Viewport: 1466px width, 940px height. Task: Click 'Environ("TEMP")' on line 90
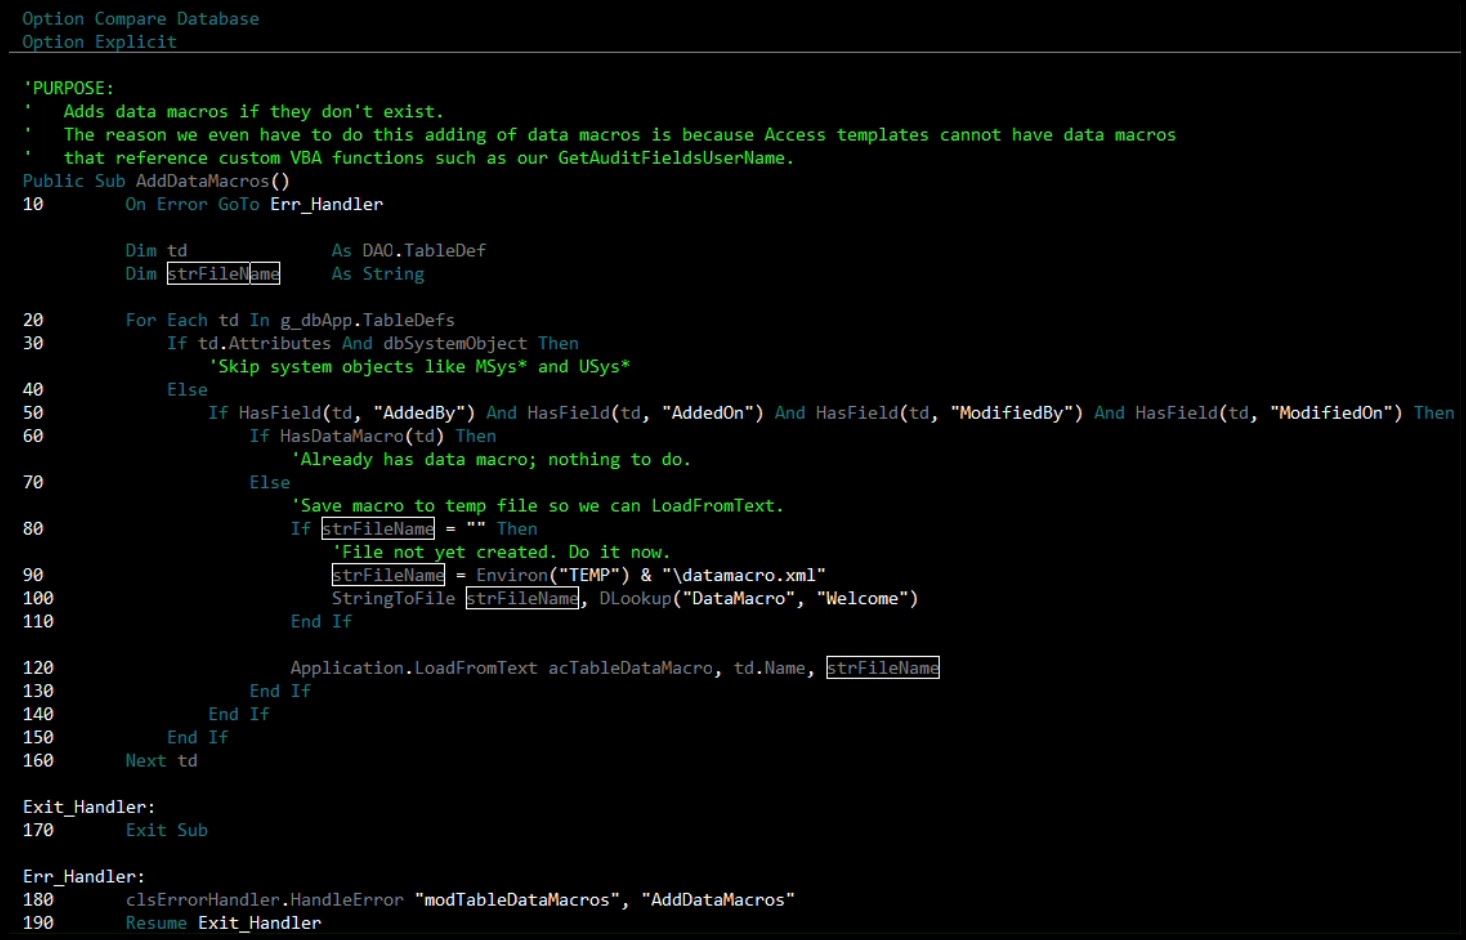click(553, 575)
